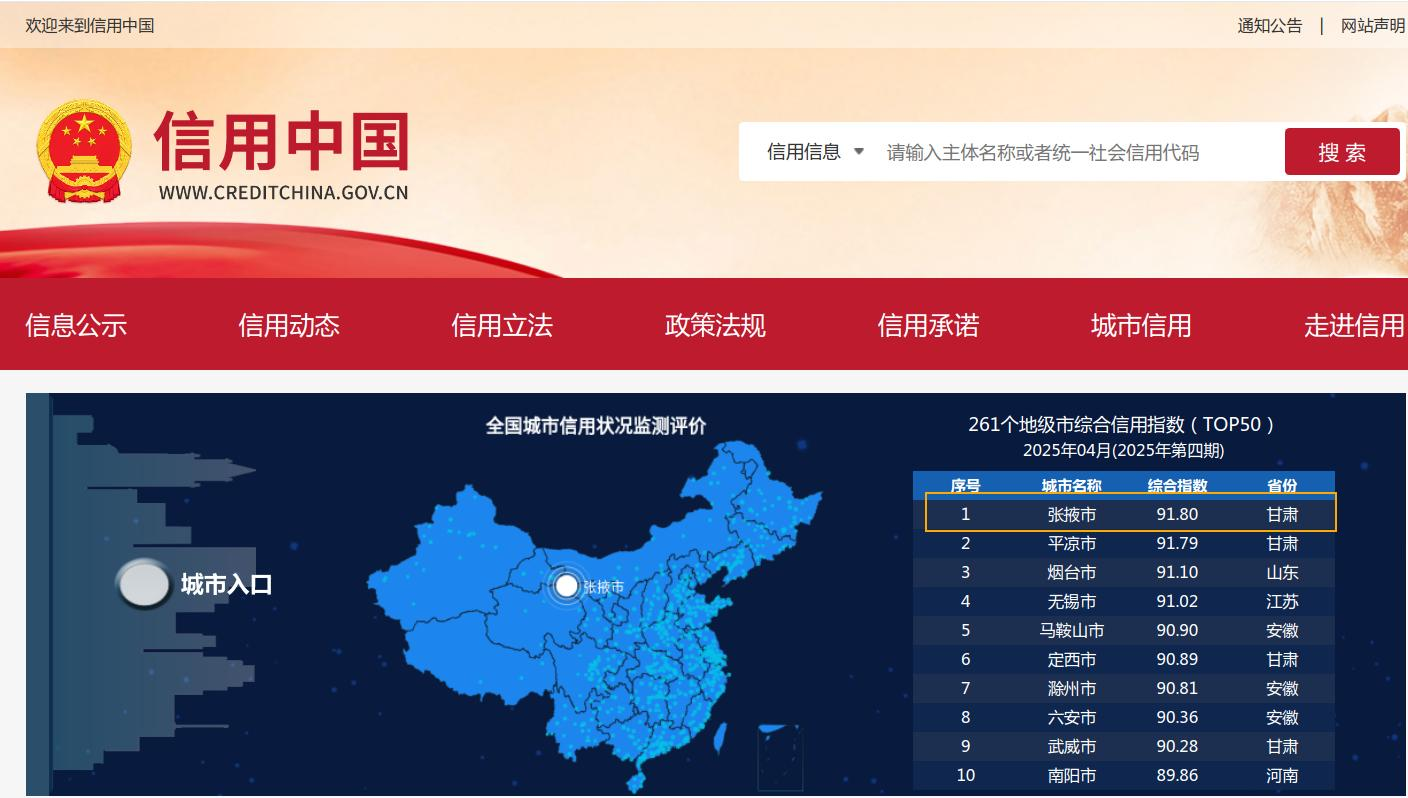
Task: Click the 261个地级市综合信用指数 title
Action: pos(1123,424)
